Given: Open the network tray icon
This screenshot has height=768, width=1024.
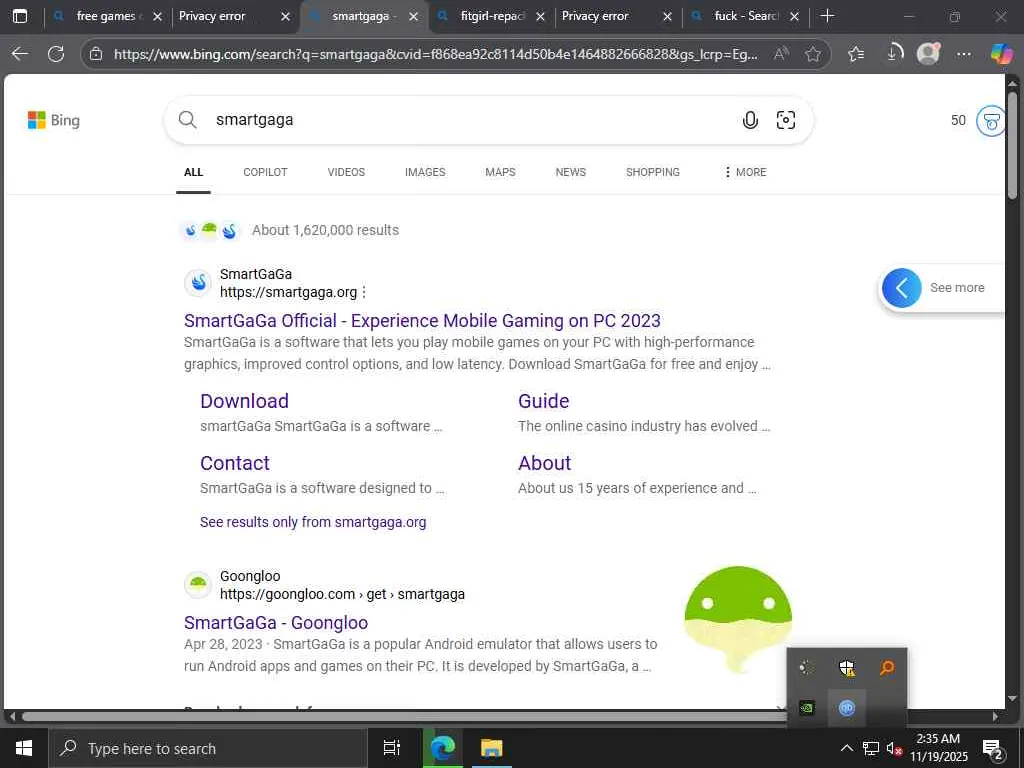Looking at the screenshot, I should point(871,749).
